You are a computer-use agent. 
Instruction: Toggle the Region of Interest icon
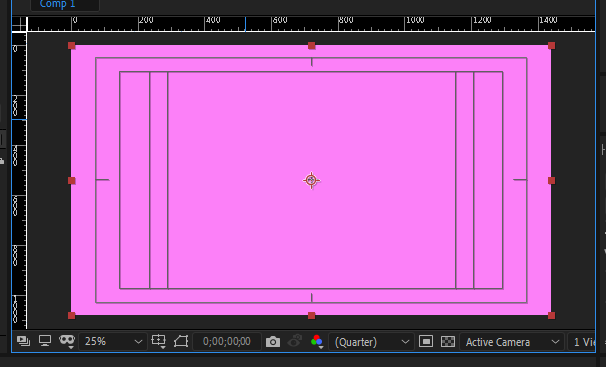click(x=426, y=342)
